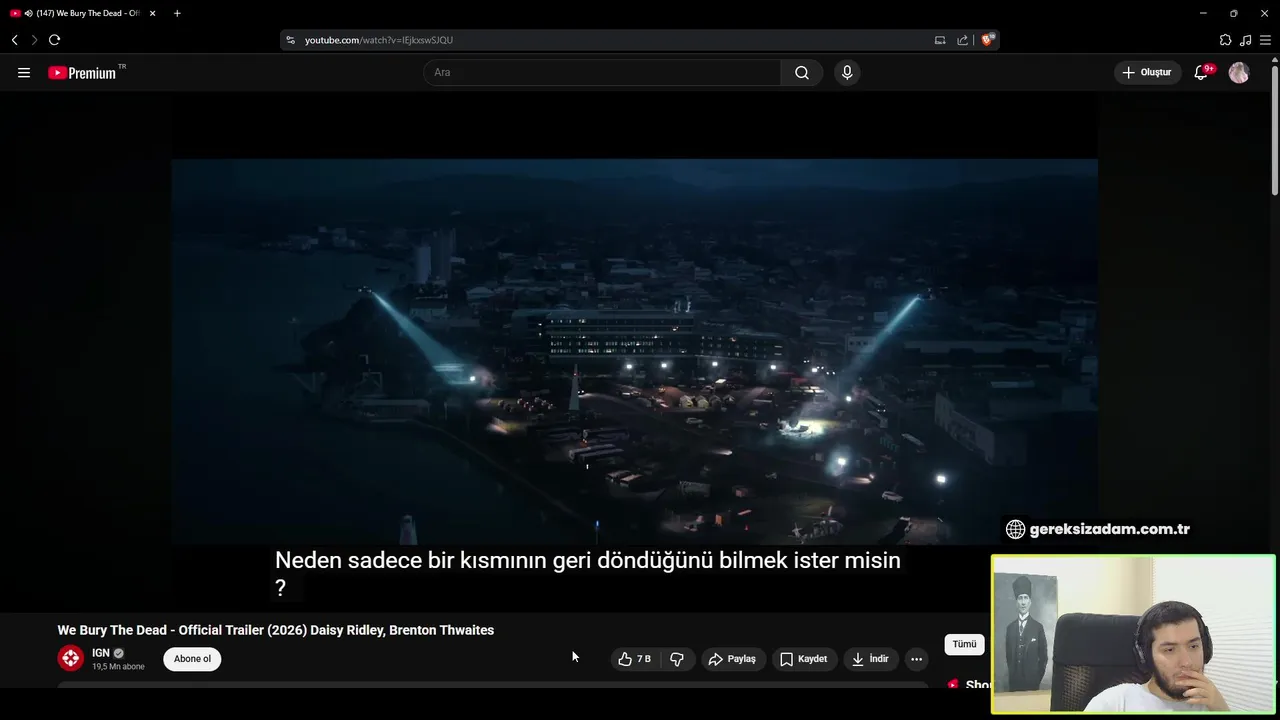This screenshot has height=720, width=1280.
Task: Click the search magnifier button
Action: 802,73
